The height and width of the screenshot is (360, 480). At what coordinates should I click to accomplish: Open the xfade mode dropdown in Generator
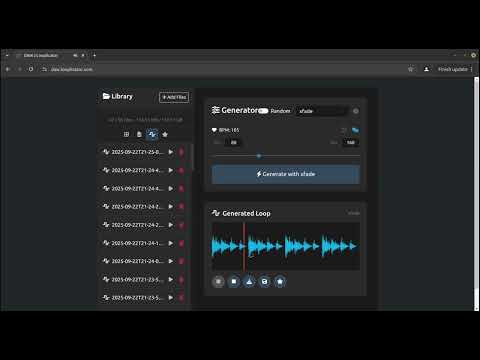pyautogui.click(x=322, y=111)
